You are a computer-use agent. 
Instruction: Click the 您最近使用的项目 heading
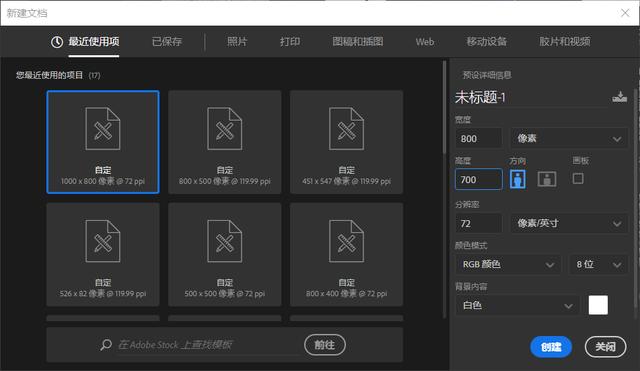(49, 75)
